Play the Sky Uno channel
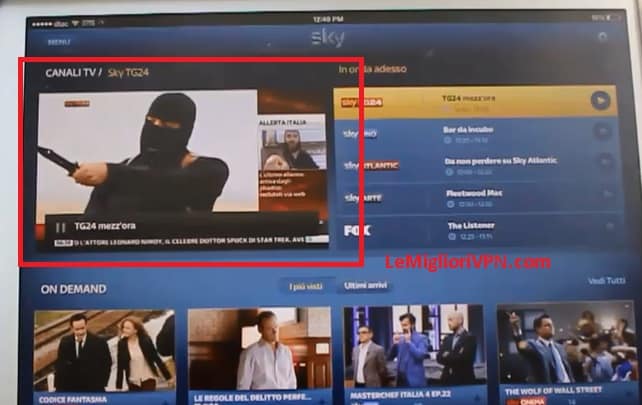The width and height of the screenshot is (642, 405). click(x=602, y=131)
